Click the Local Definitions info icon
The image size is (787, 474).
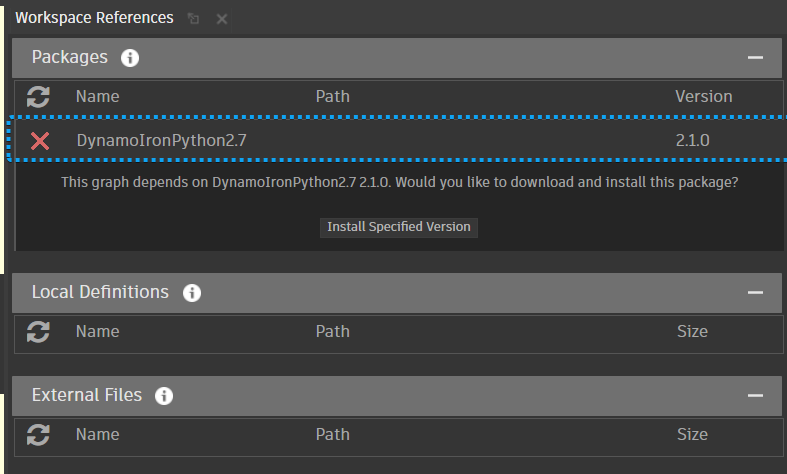tap(192, 293)
